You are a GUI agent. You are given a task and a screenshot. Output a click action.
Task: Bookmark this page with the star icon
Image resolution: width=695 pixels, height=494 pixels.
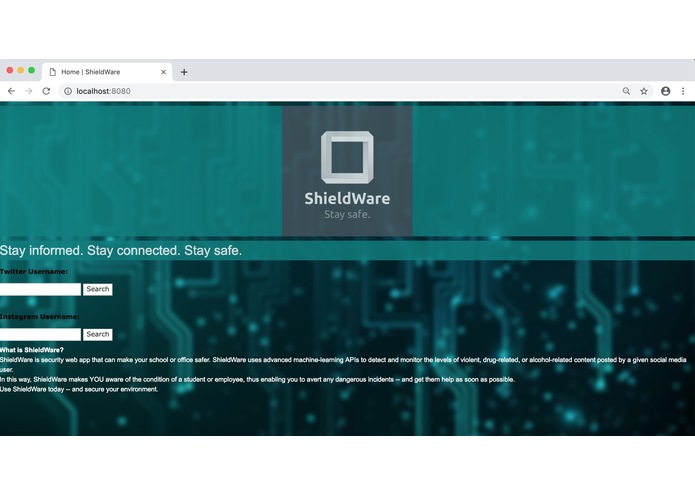coord(644,91)
